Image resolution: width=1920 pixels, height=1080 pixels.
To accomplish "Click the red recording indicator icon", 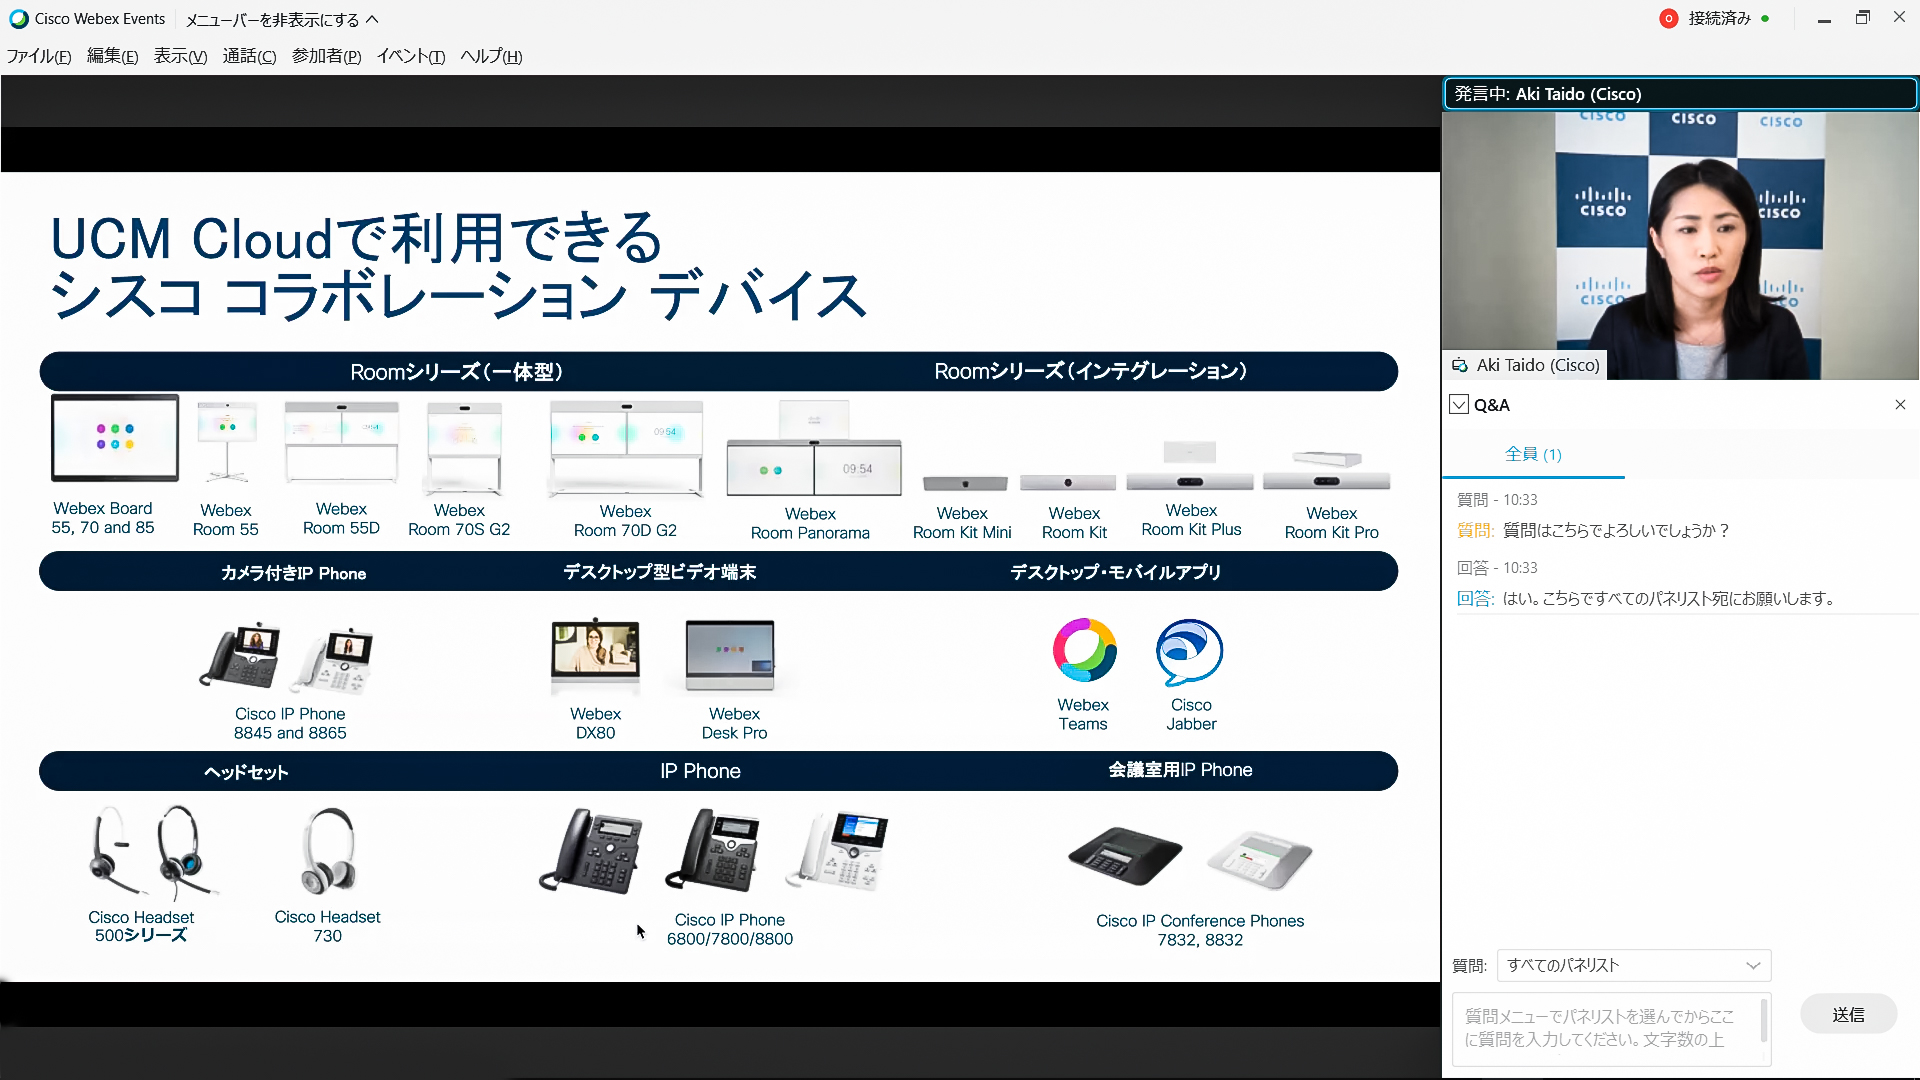I will (x=1668, y=18).
